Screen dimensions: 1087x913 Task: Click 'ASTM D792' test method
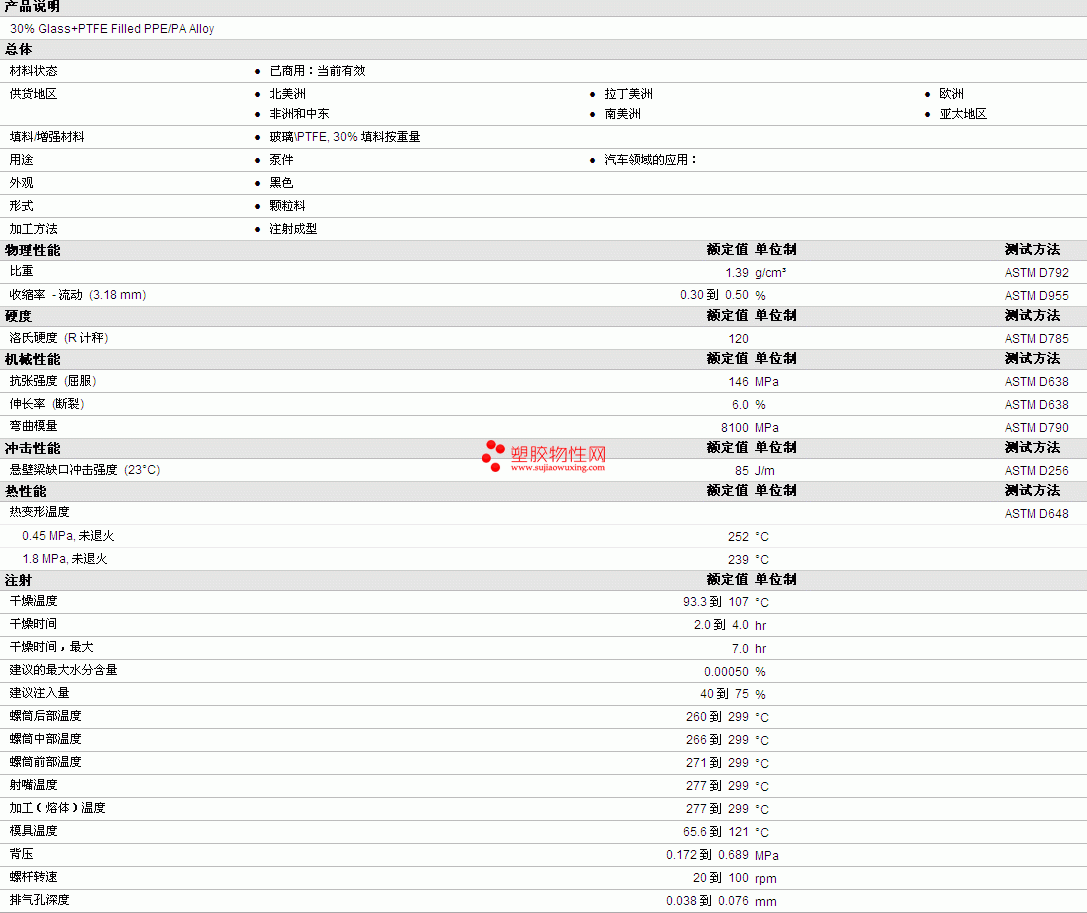(x=1036, y=272)
